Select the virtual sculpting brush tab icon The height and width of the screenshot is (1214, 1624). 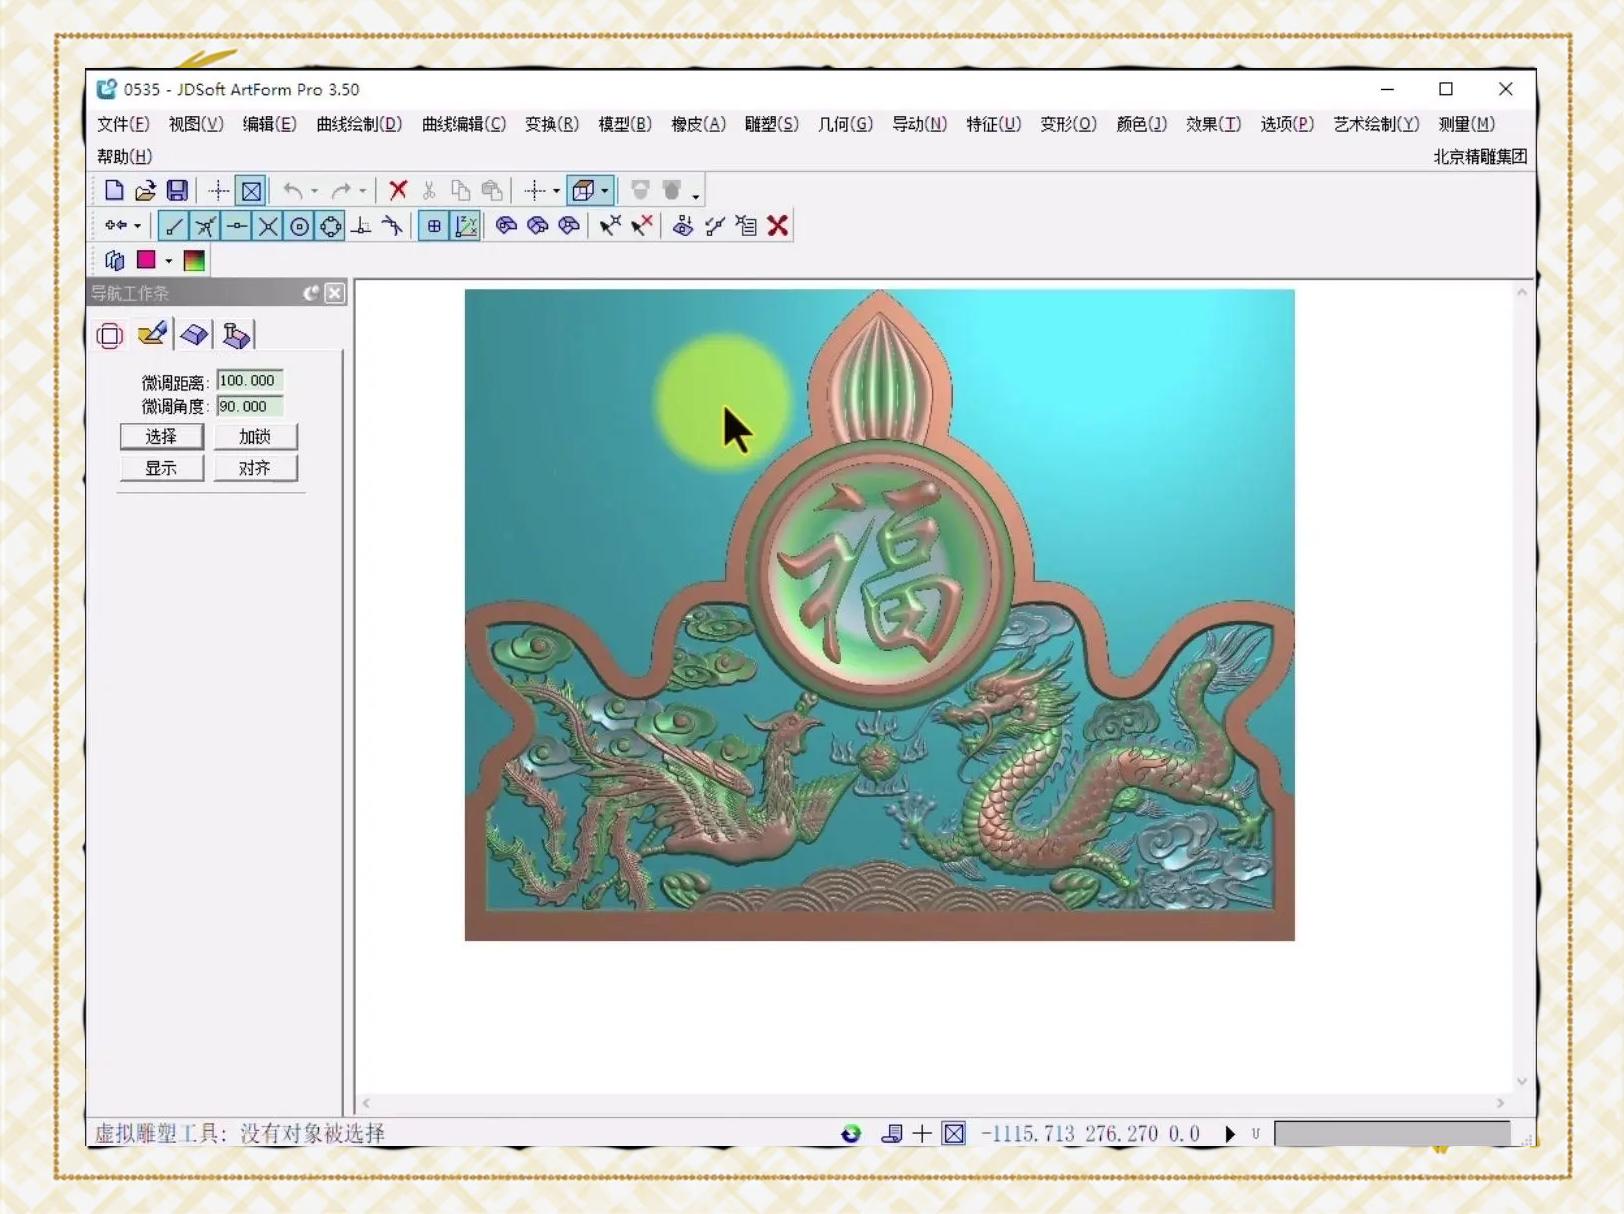click(152, 334)
